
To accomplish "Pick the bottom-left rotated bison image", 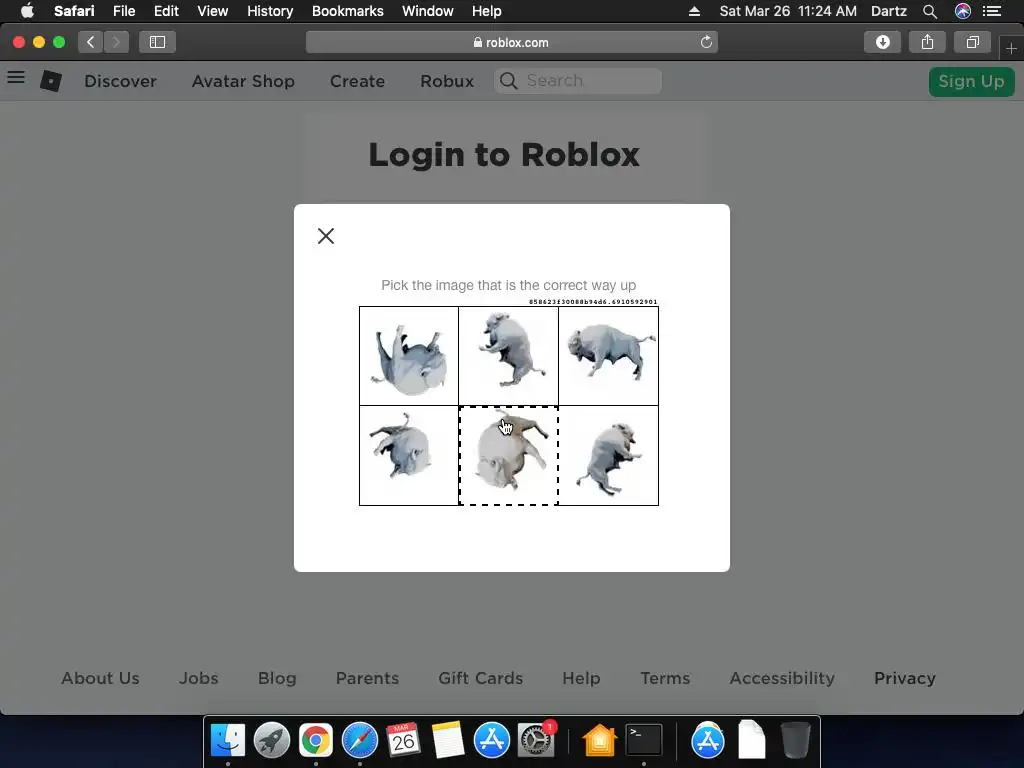I will tap(409, 456).
